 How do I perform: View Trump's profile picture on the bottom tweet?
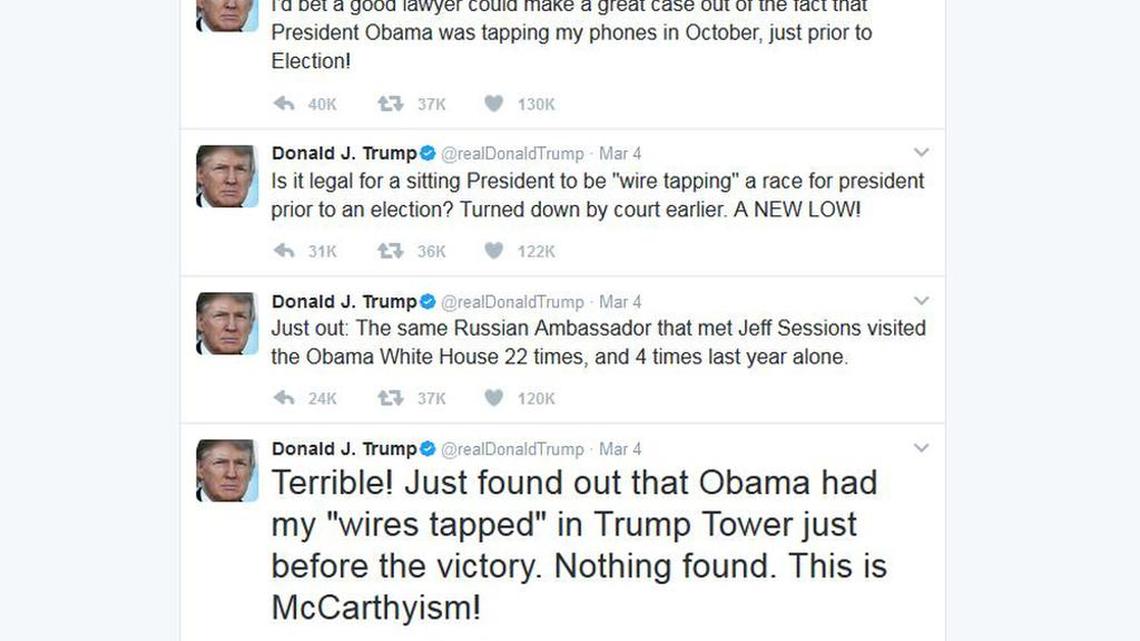(x=227, y=471)
